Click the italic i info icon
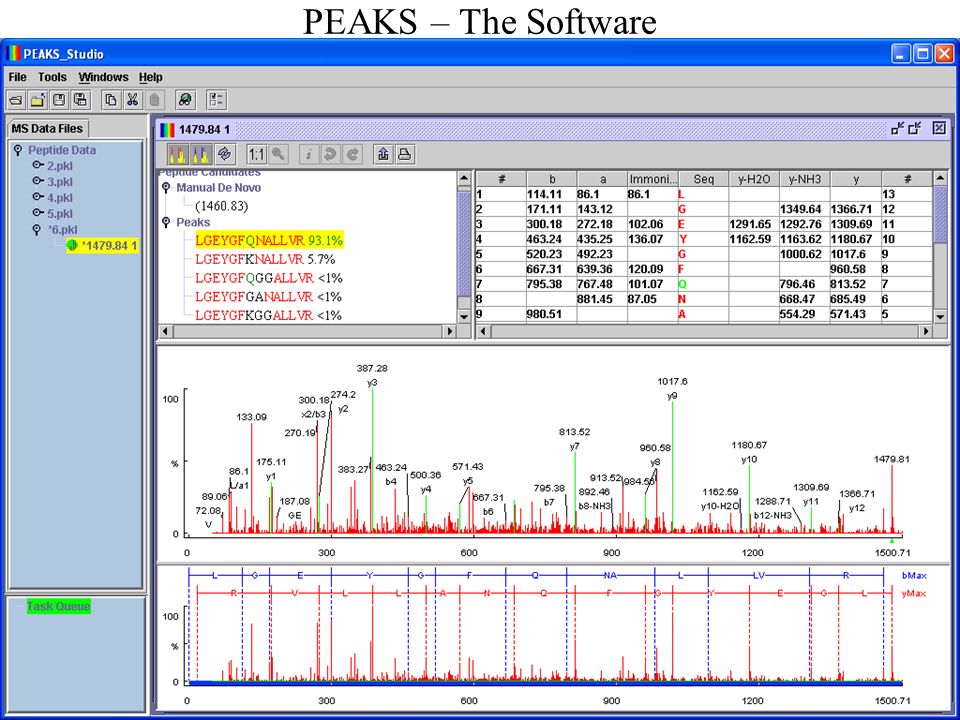960x720 pixels. pos(309,154)
